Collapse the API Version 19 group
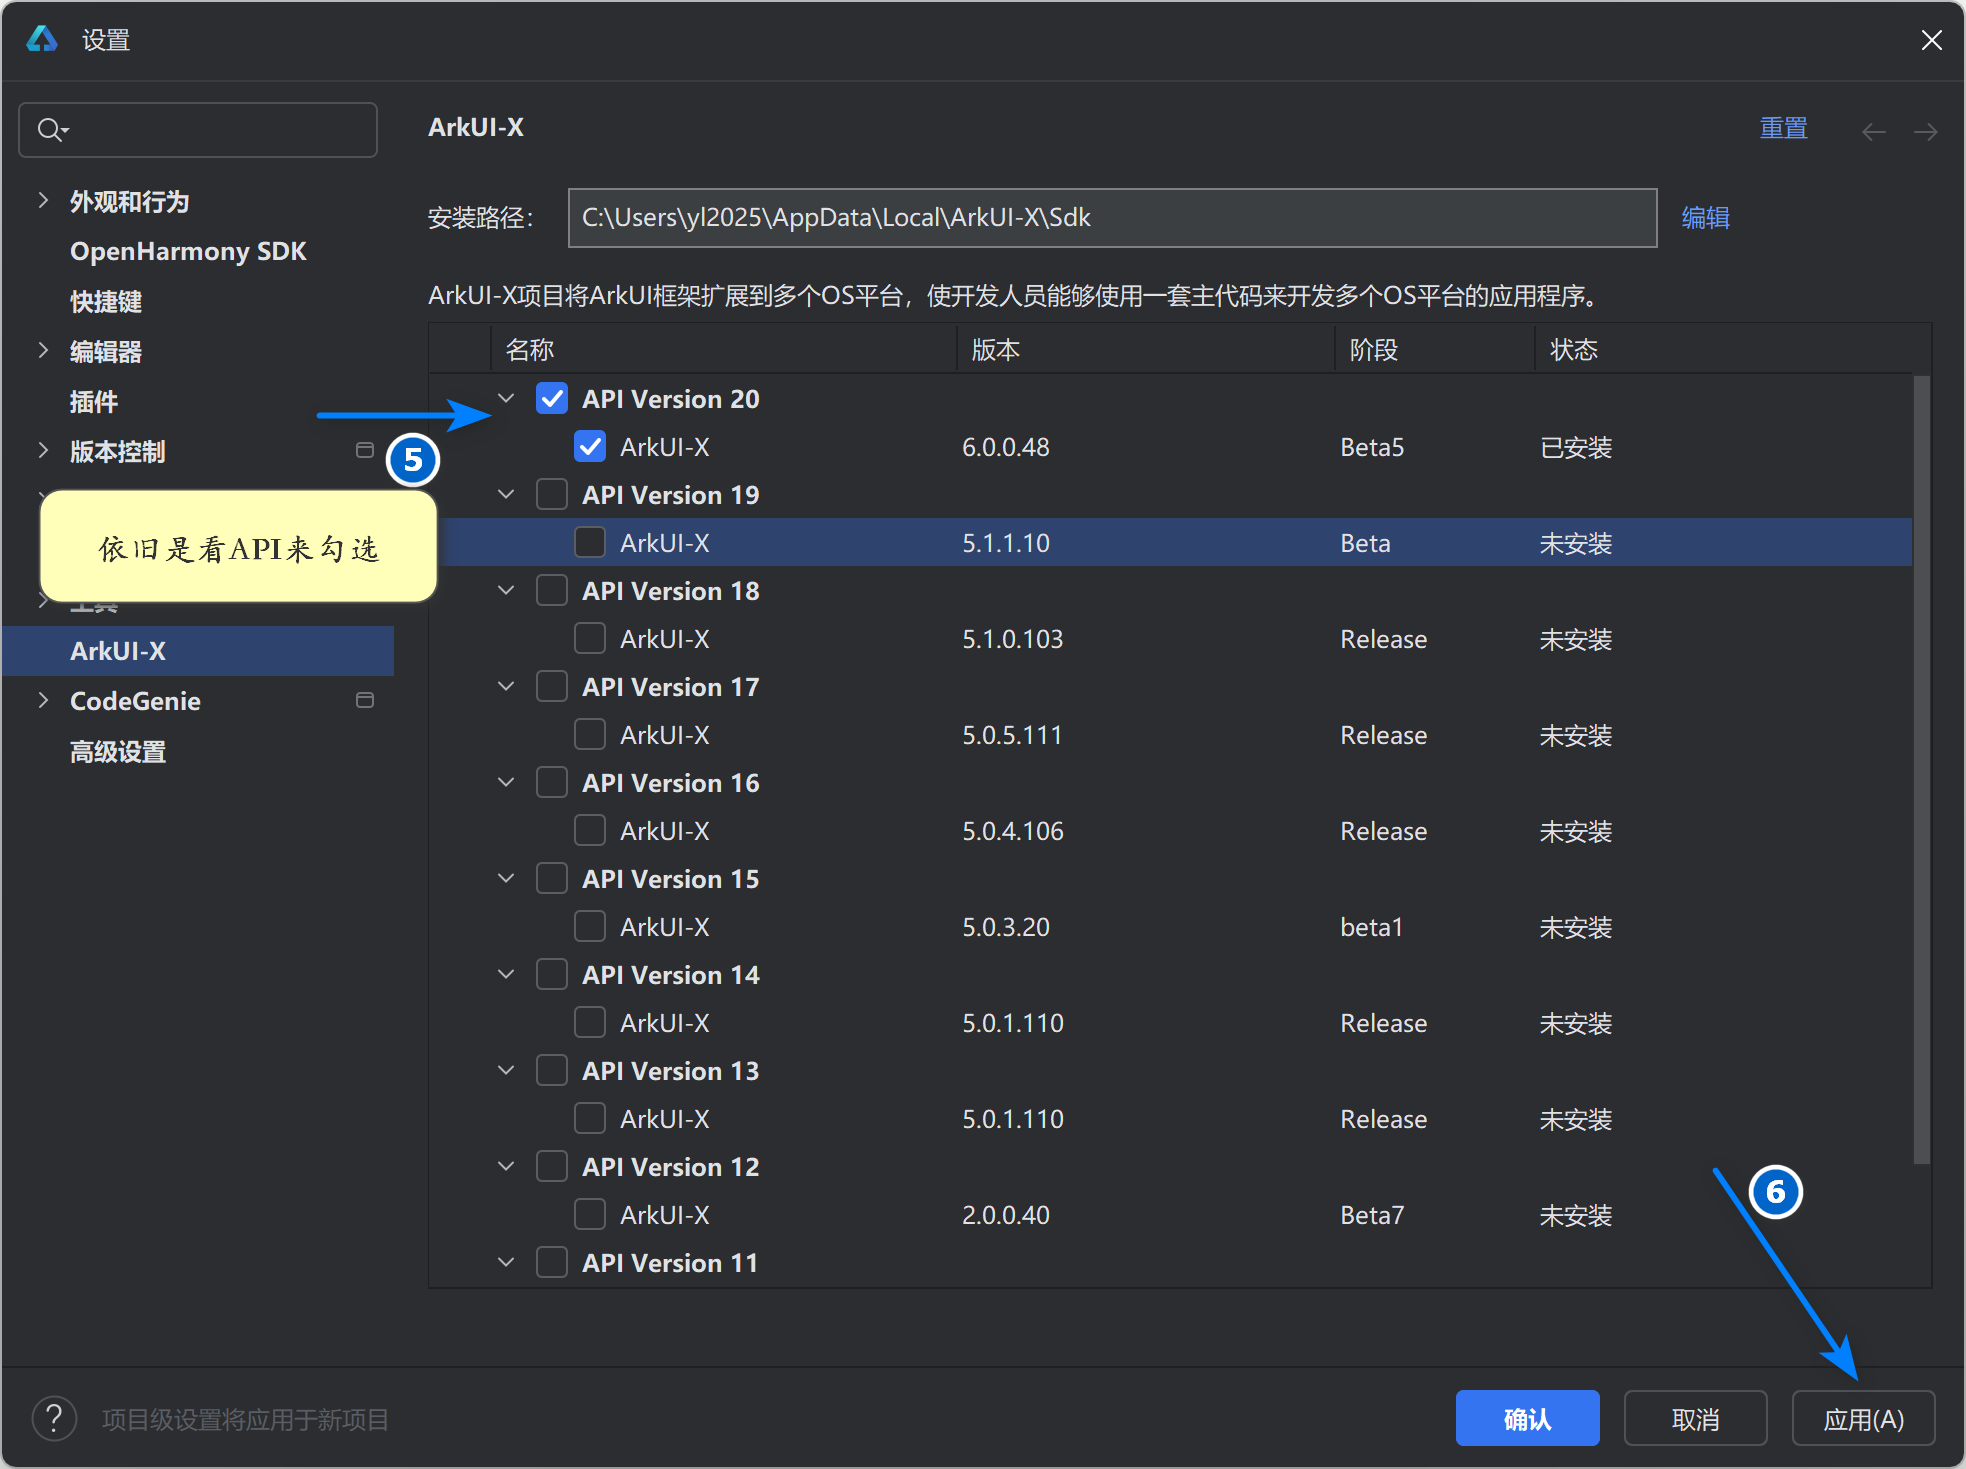This screenshot has height=1469, width=1966. (x=507, y=495)
